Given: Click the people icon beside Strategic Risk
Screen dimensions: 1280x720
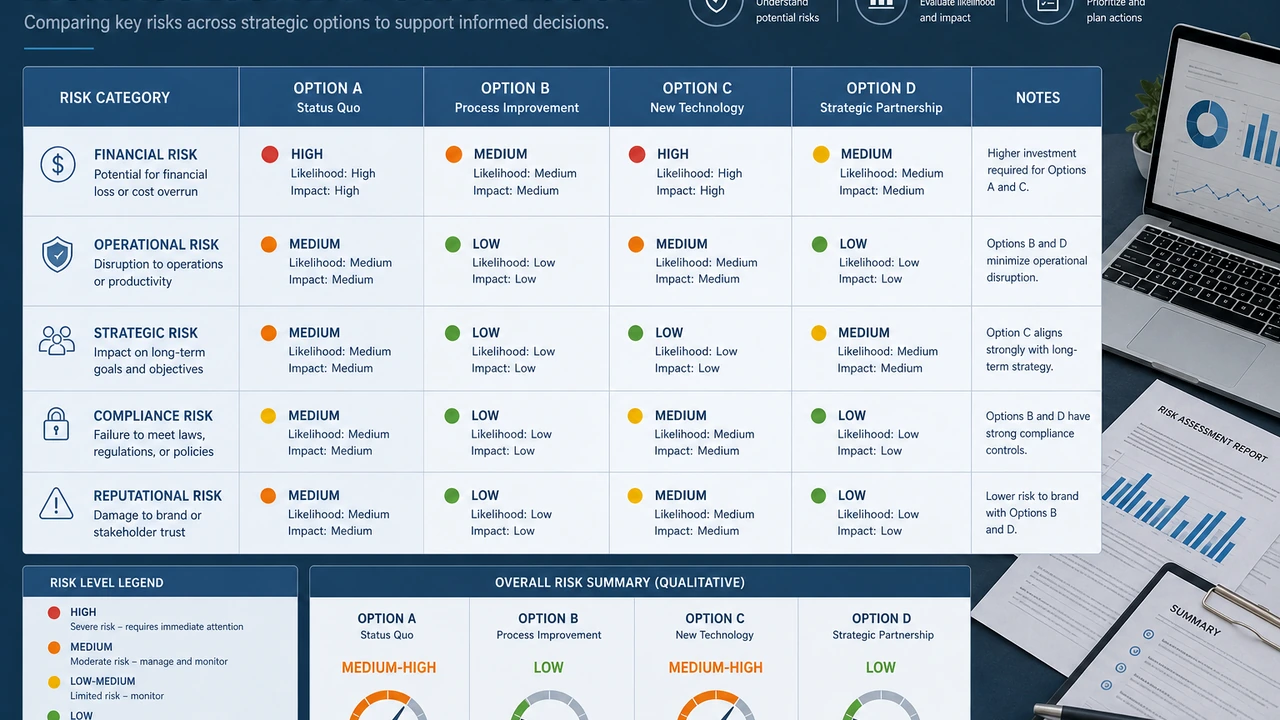Looking at the screenshot, I should click(57, 341).
